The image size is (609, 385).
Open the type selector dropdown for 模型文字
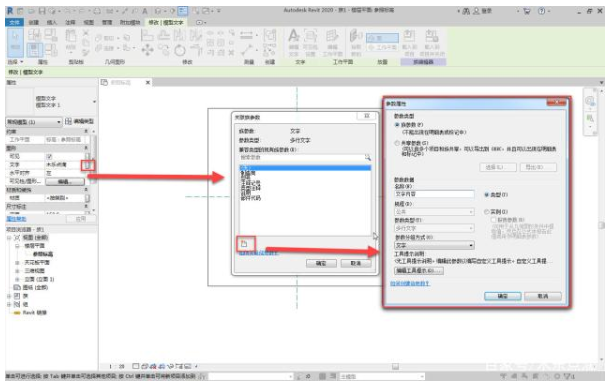[94, 102]
